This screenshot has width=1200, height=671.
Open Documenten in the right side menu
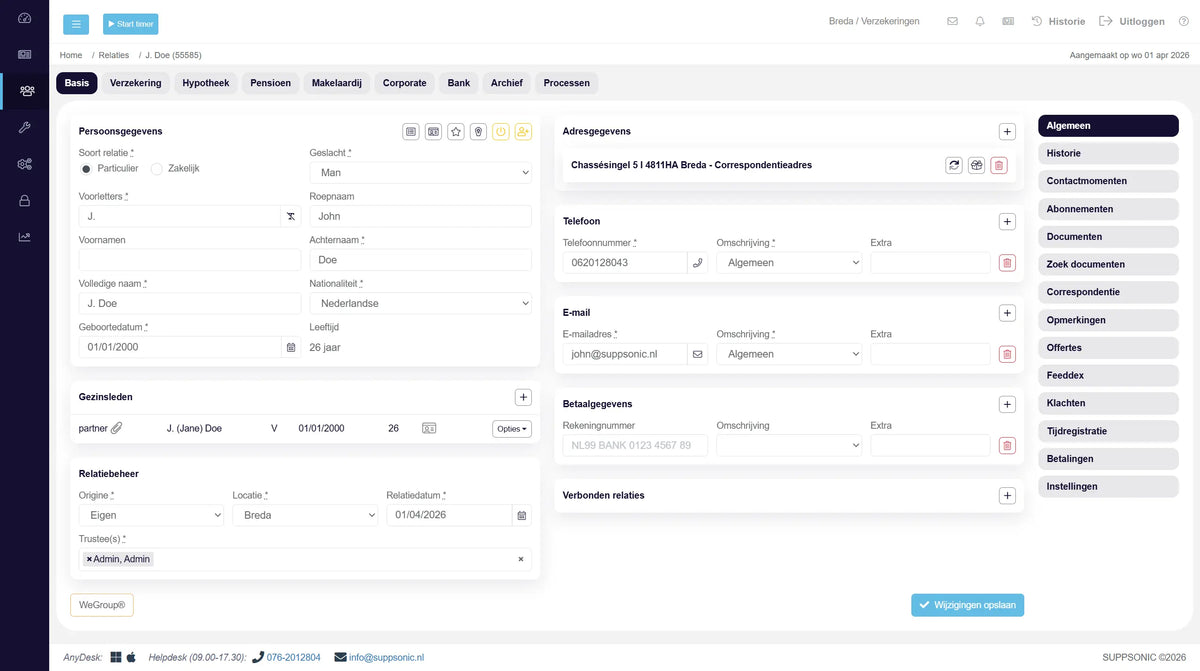[x=1107, y=237]
